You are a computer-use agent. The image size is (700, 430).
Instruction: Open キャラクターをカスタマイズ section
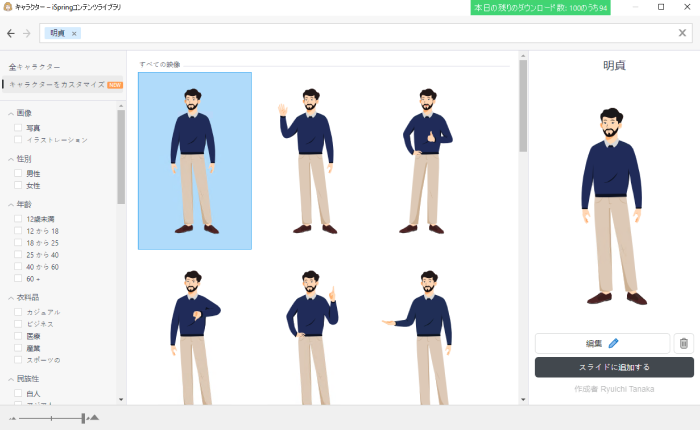click(x=62, y=84)
